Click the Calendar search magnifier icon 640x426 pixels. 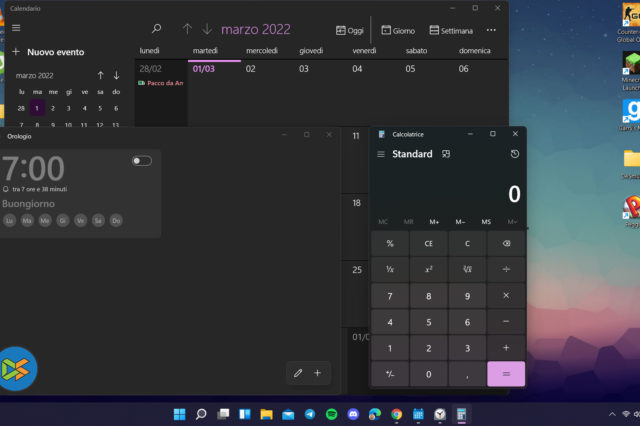[156, 29]
